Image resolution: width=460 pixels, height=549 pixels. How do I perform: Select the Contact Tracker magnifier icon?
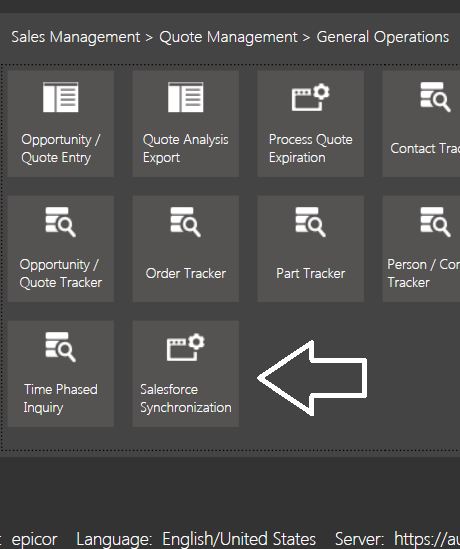435,97
